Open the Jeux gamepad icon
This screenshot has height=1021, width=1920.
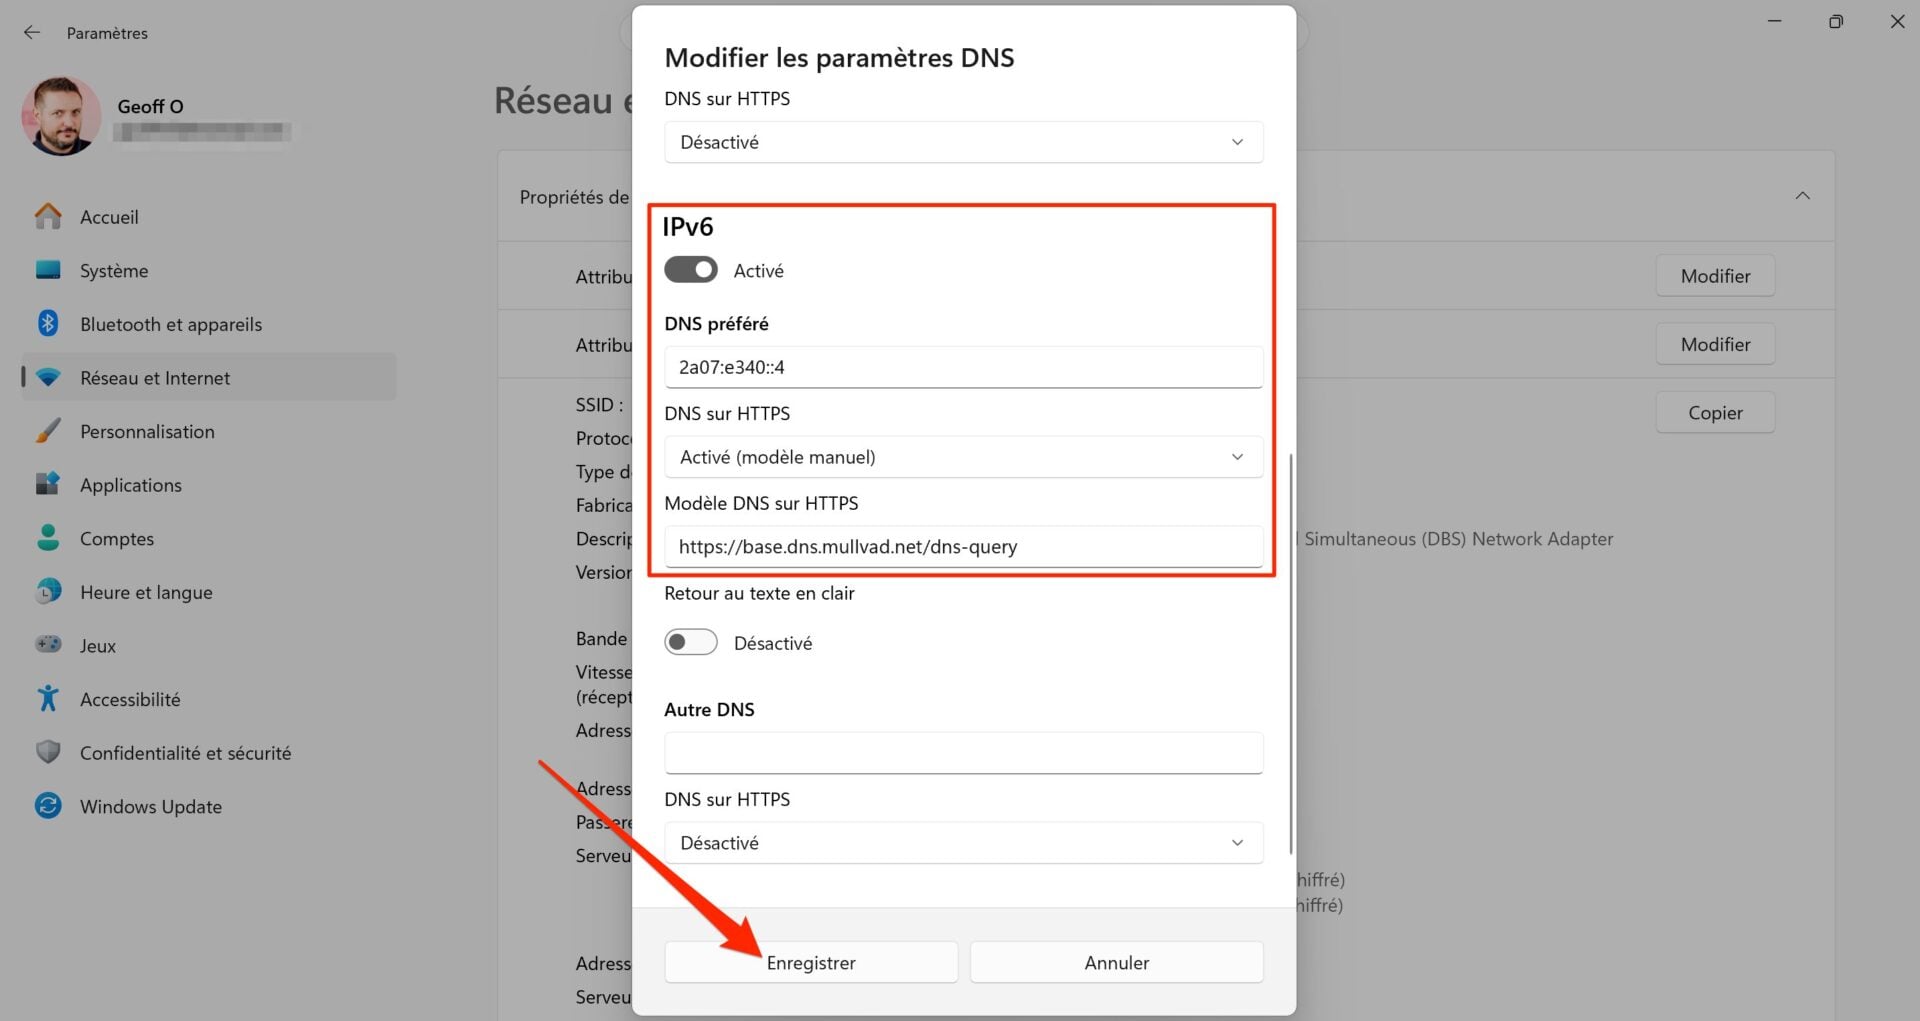pos(48,645)
